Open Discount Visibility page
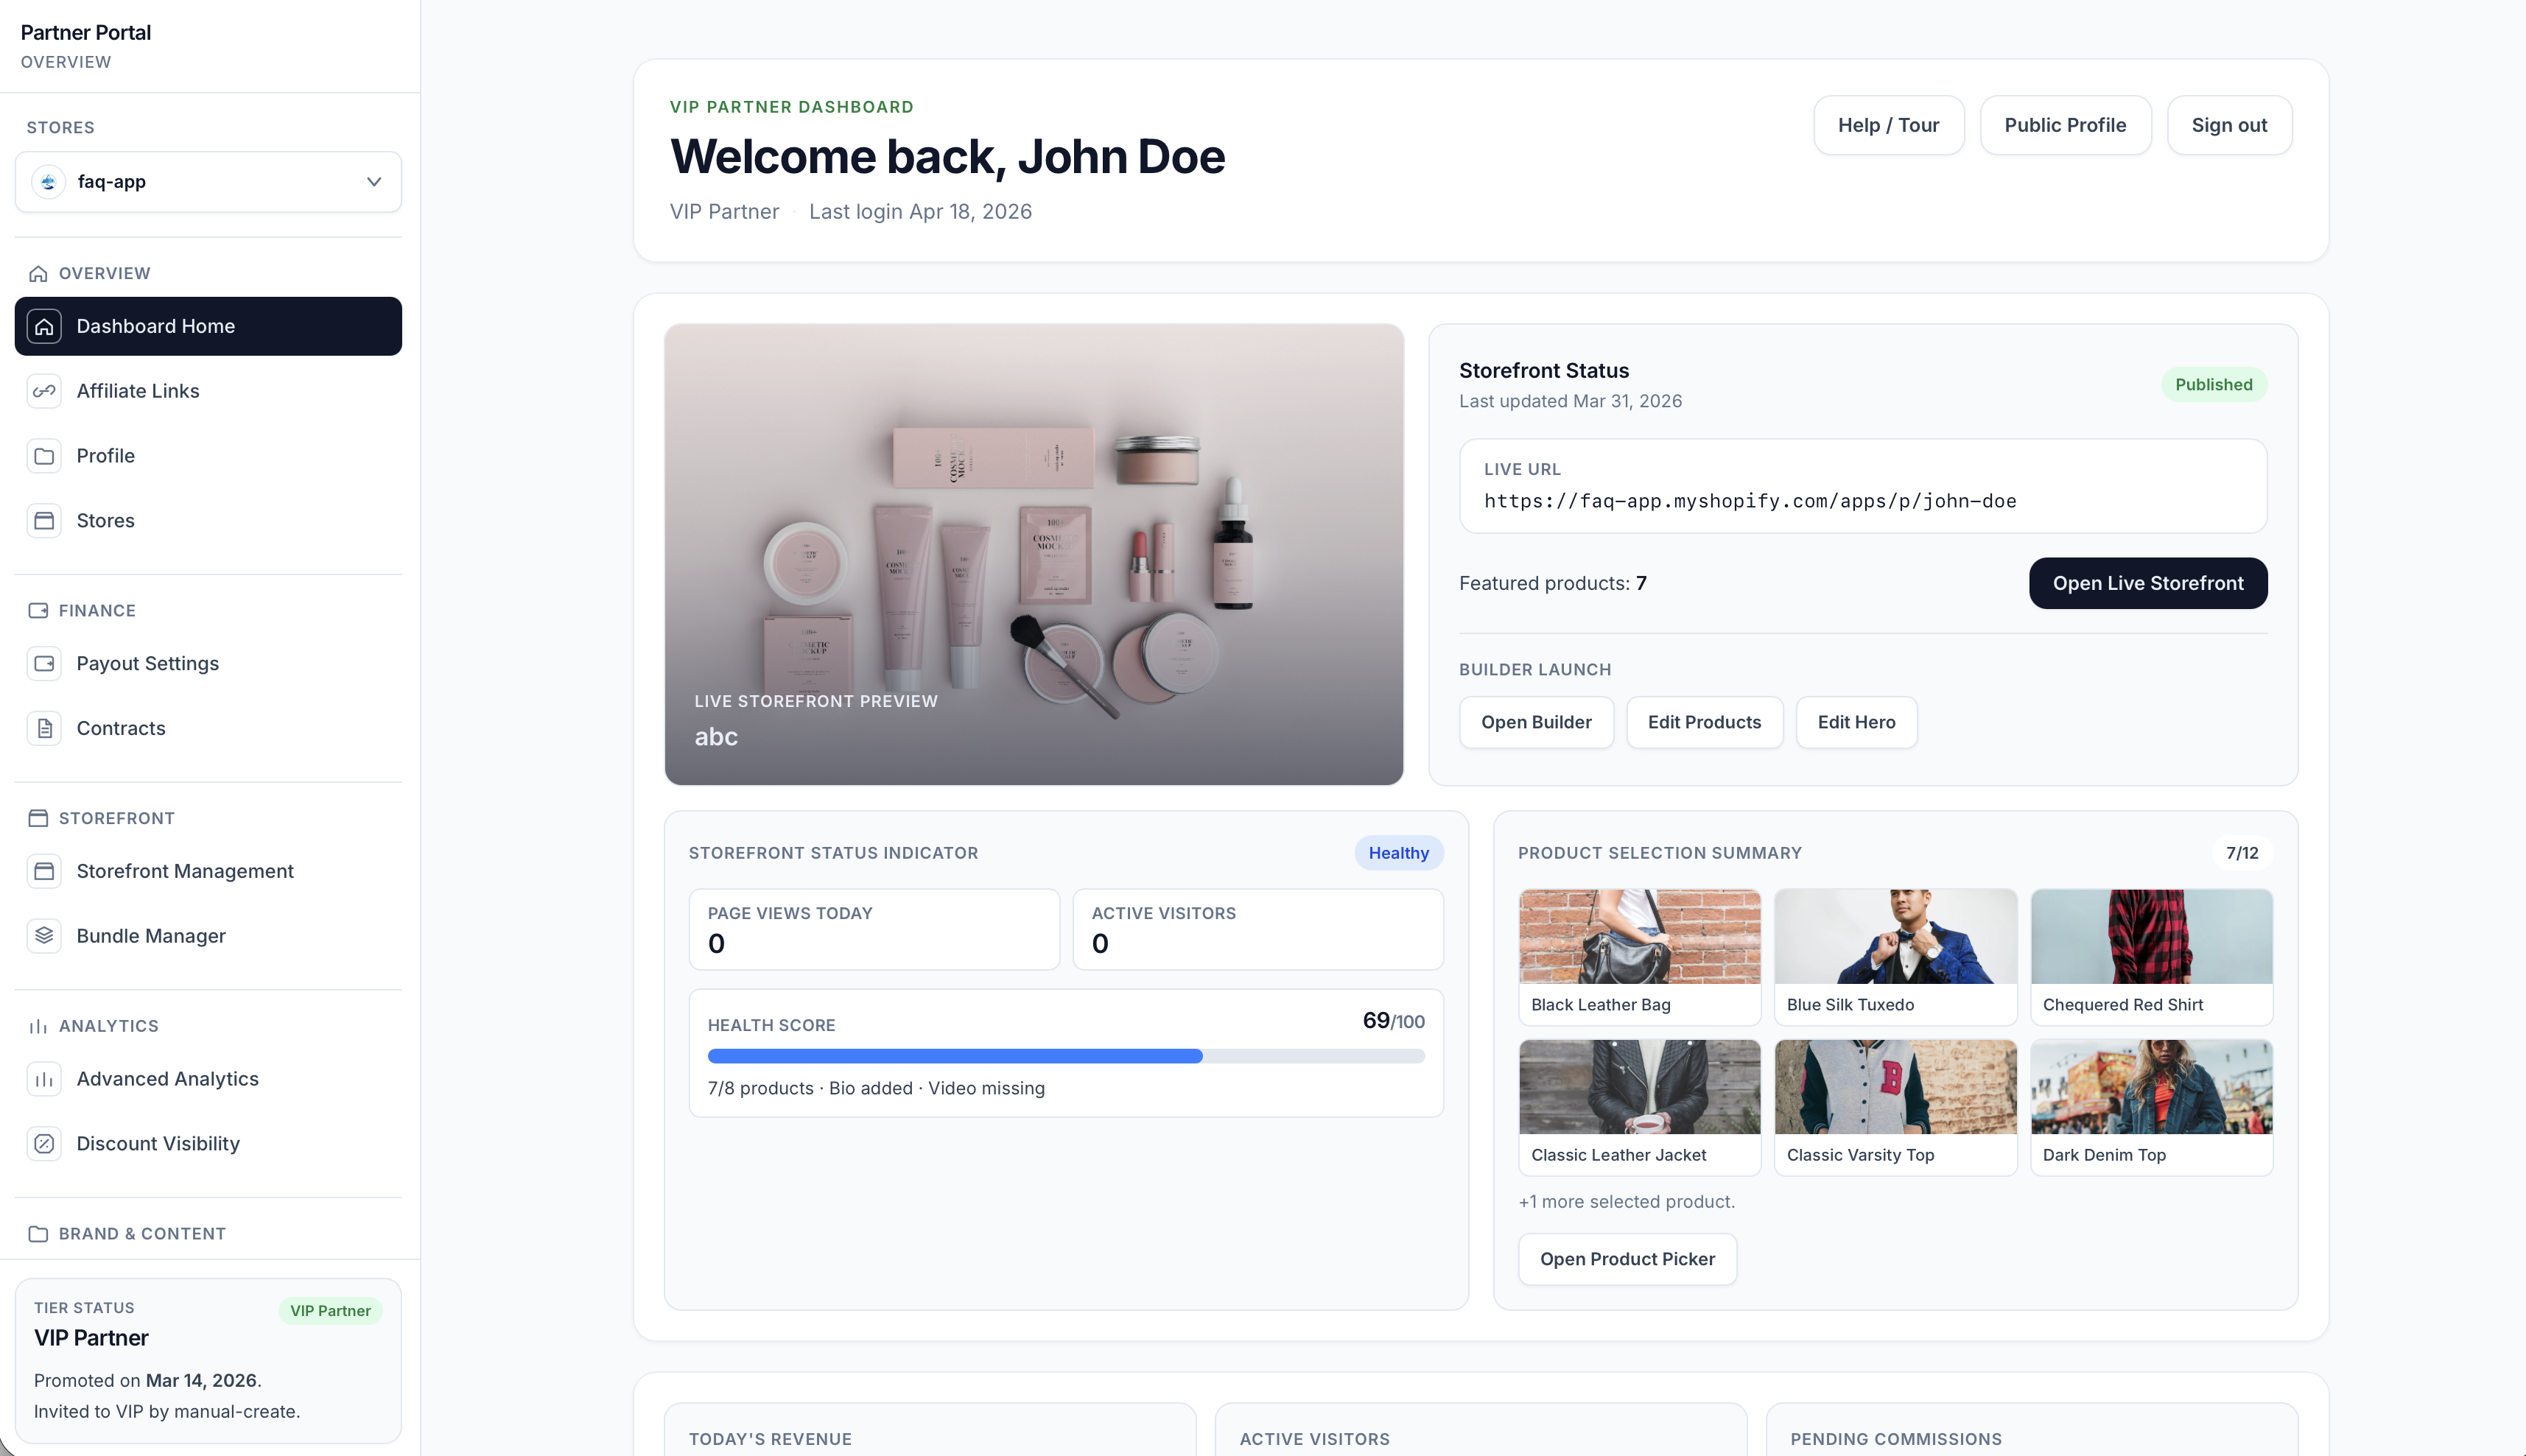Screen dimensions: 2526x1456 point(208,1144)
